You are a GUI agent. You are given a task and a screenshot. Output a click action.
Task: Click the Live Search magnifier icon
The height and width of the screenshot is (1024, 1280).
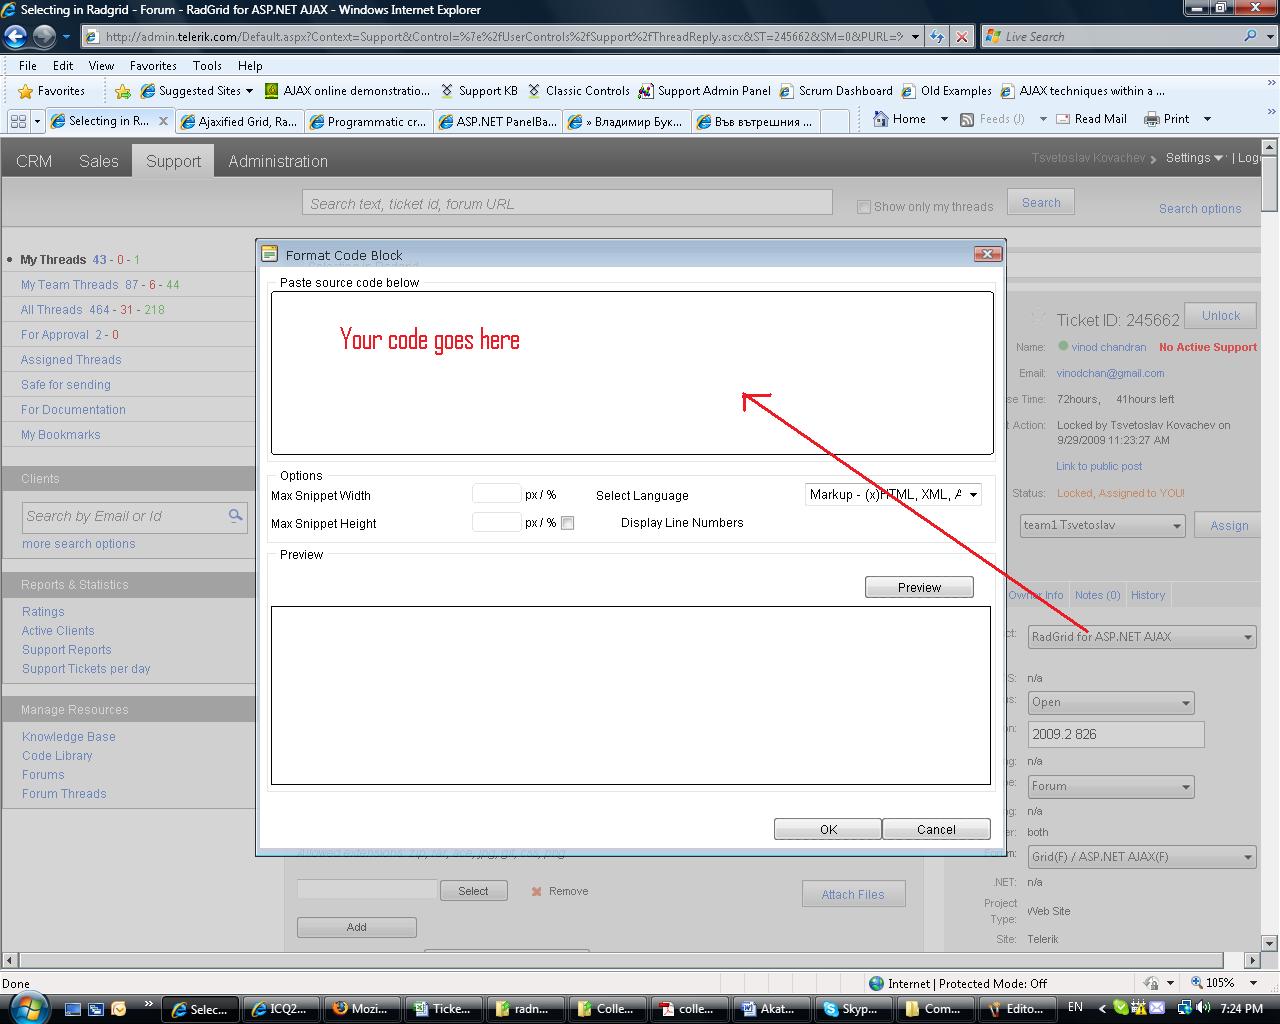click(x=1250, y=37)
